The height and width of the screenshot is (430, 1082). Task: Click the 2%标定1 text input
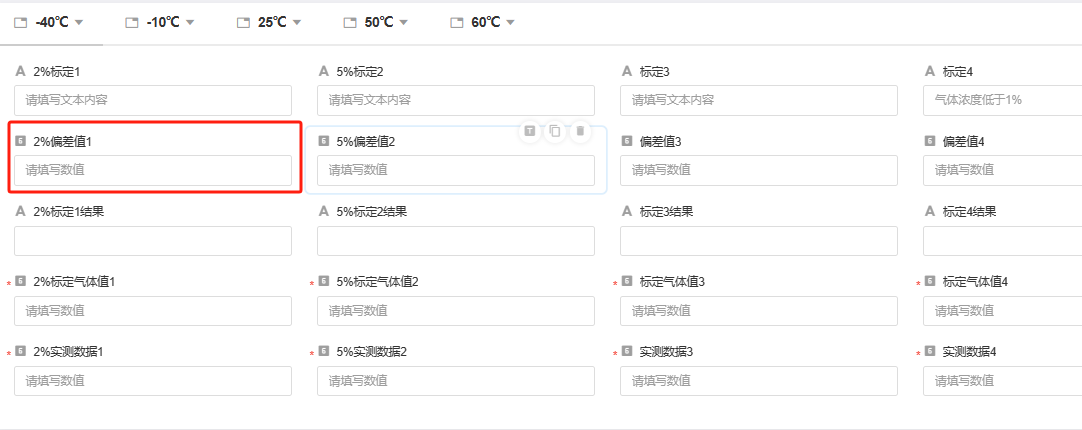(x=153, y=100)
